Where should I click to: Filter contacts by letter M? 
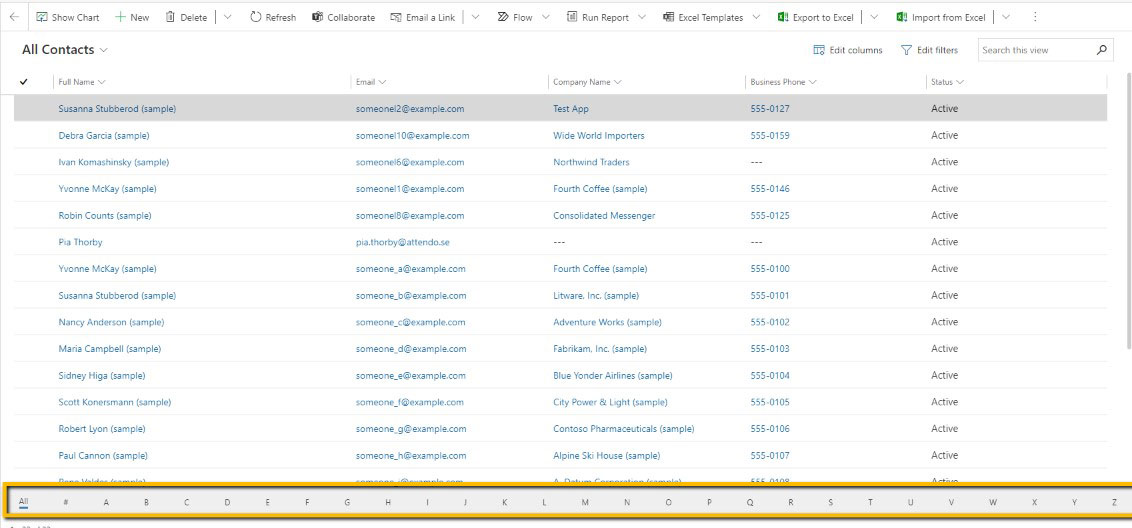[585, 502]
